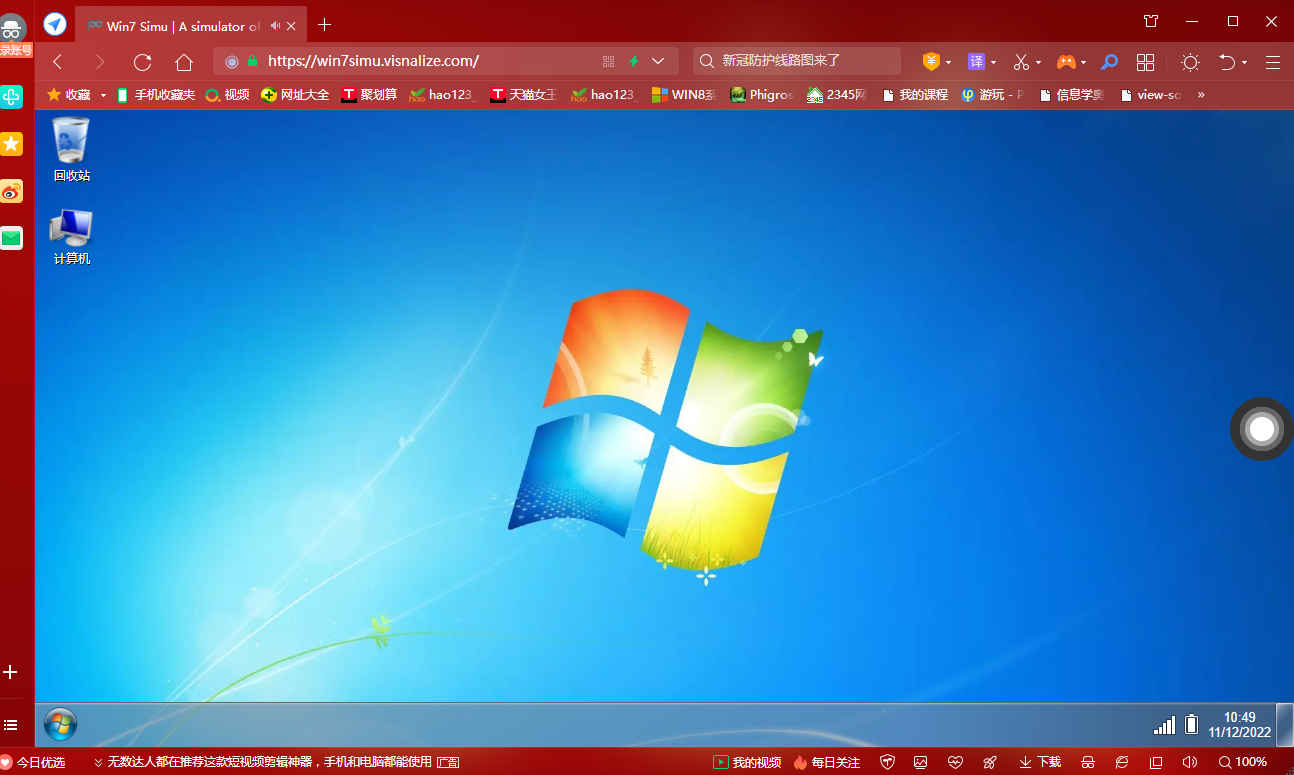Open the 手机收藏夹 bookmark

pyautogui.click(x=155, y=95)
